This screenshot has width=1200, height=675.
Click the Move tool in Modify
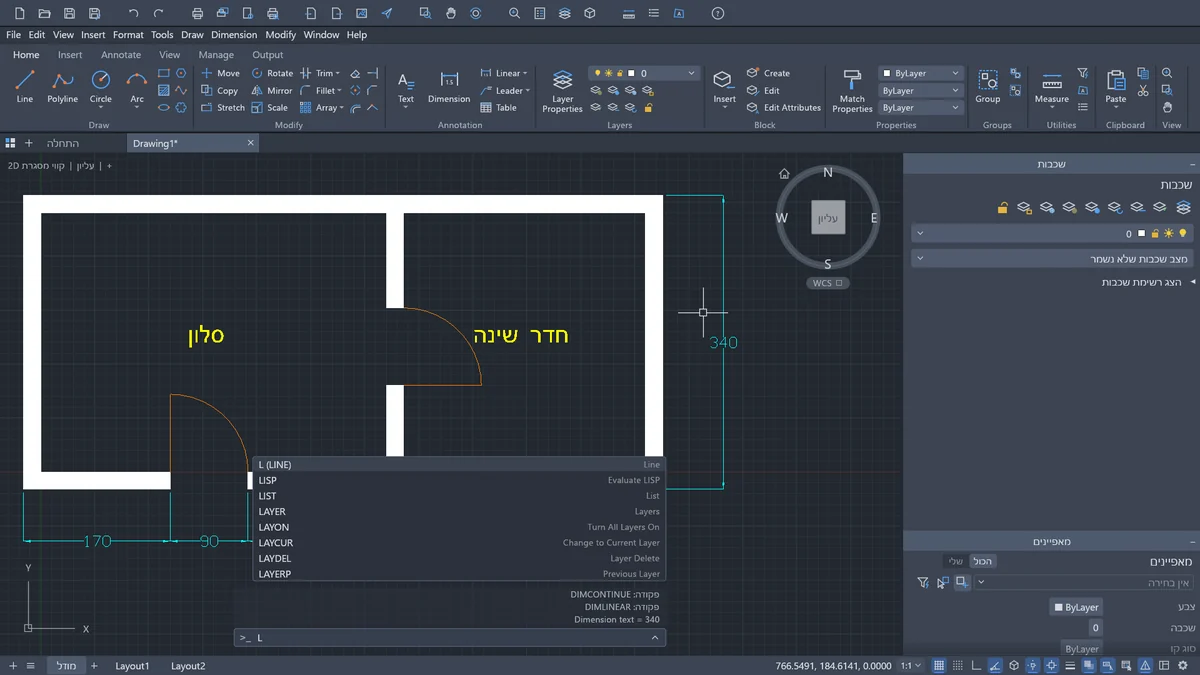(220, 73)
